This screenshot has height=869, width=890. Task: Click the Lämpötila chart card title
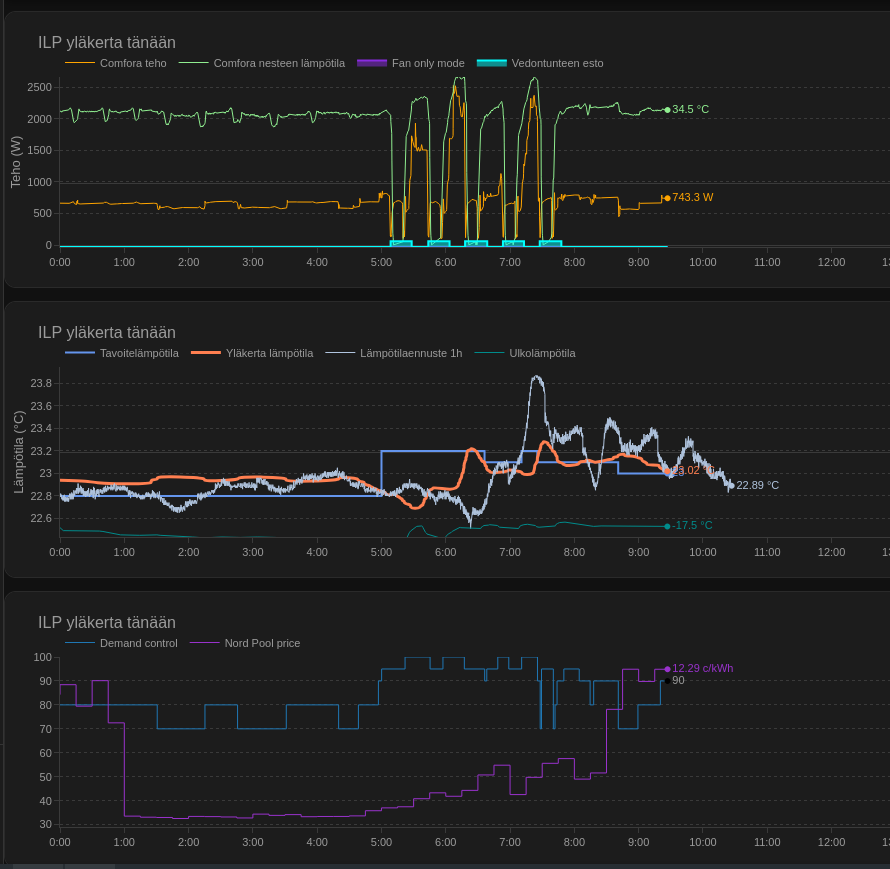coord(107,333)
